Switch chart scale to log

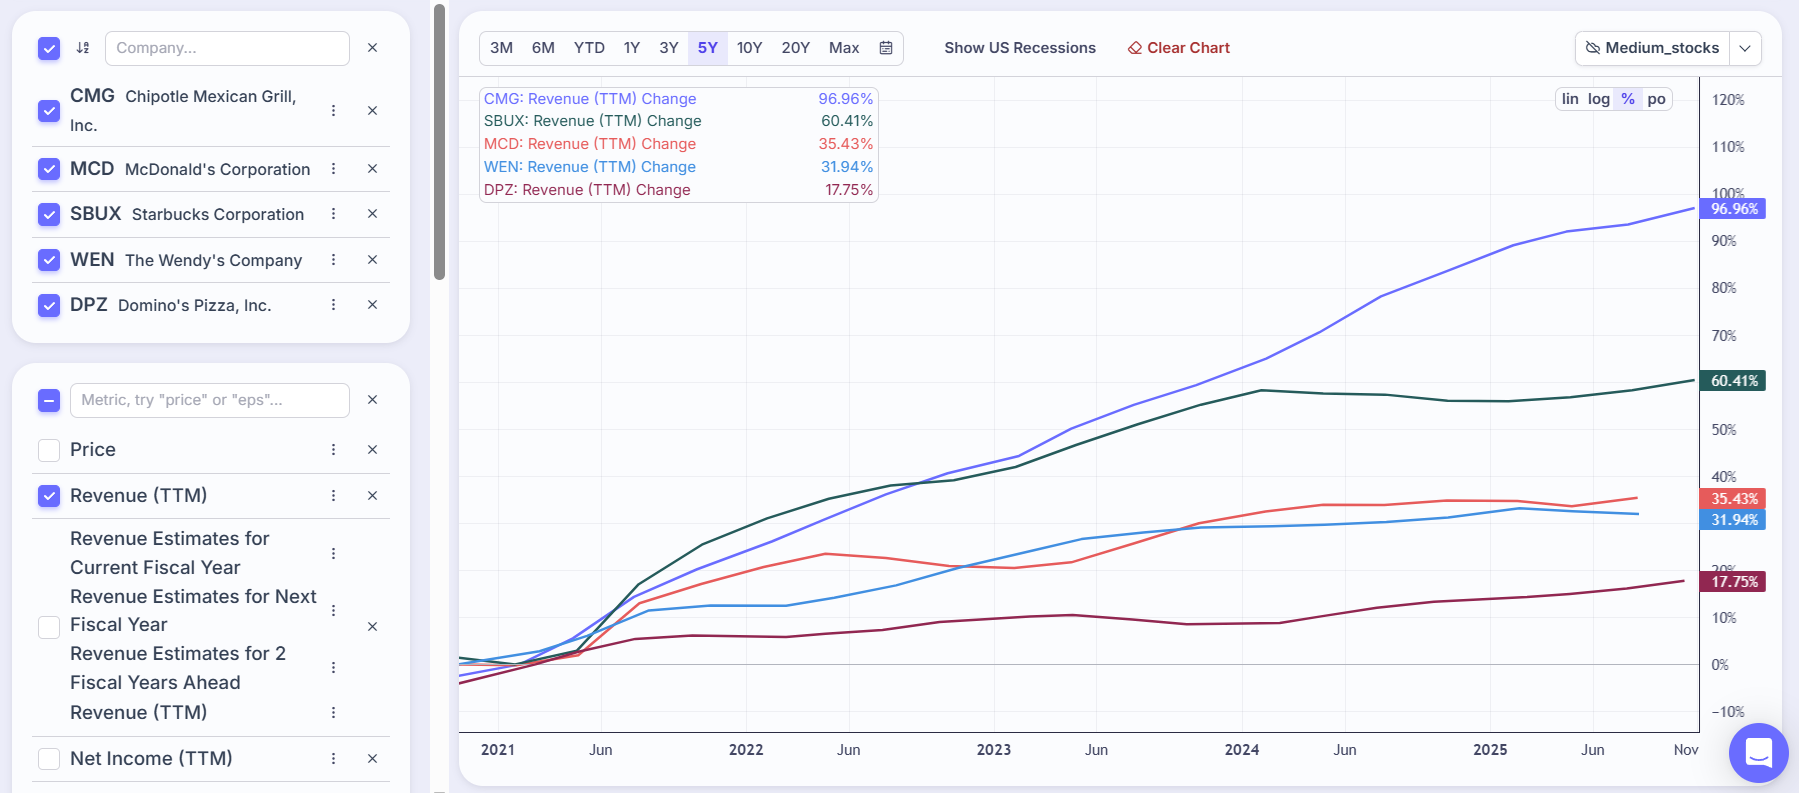click(x=1599, y=99)
